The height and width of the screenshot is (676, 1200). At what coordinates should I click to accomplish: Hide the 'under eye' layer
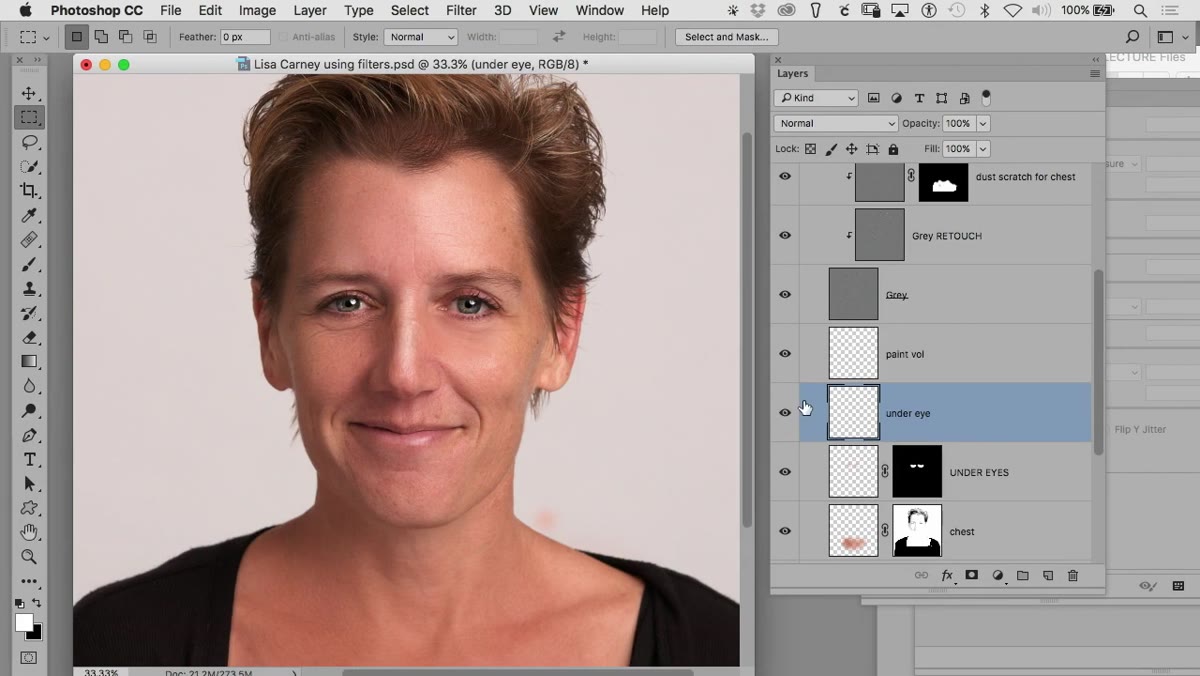click(785, 413)
